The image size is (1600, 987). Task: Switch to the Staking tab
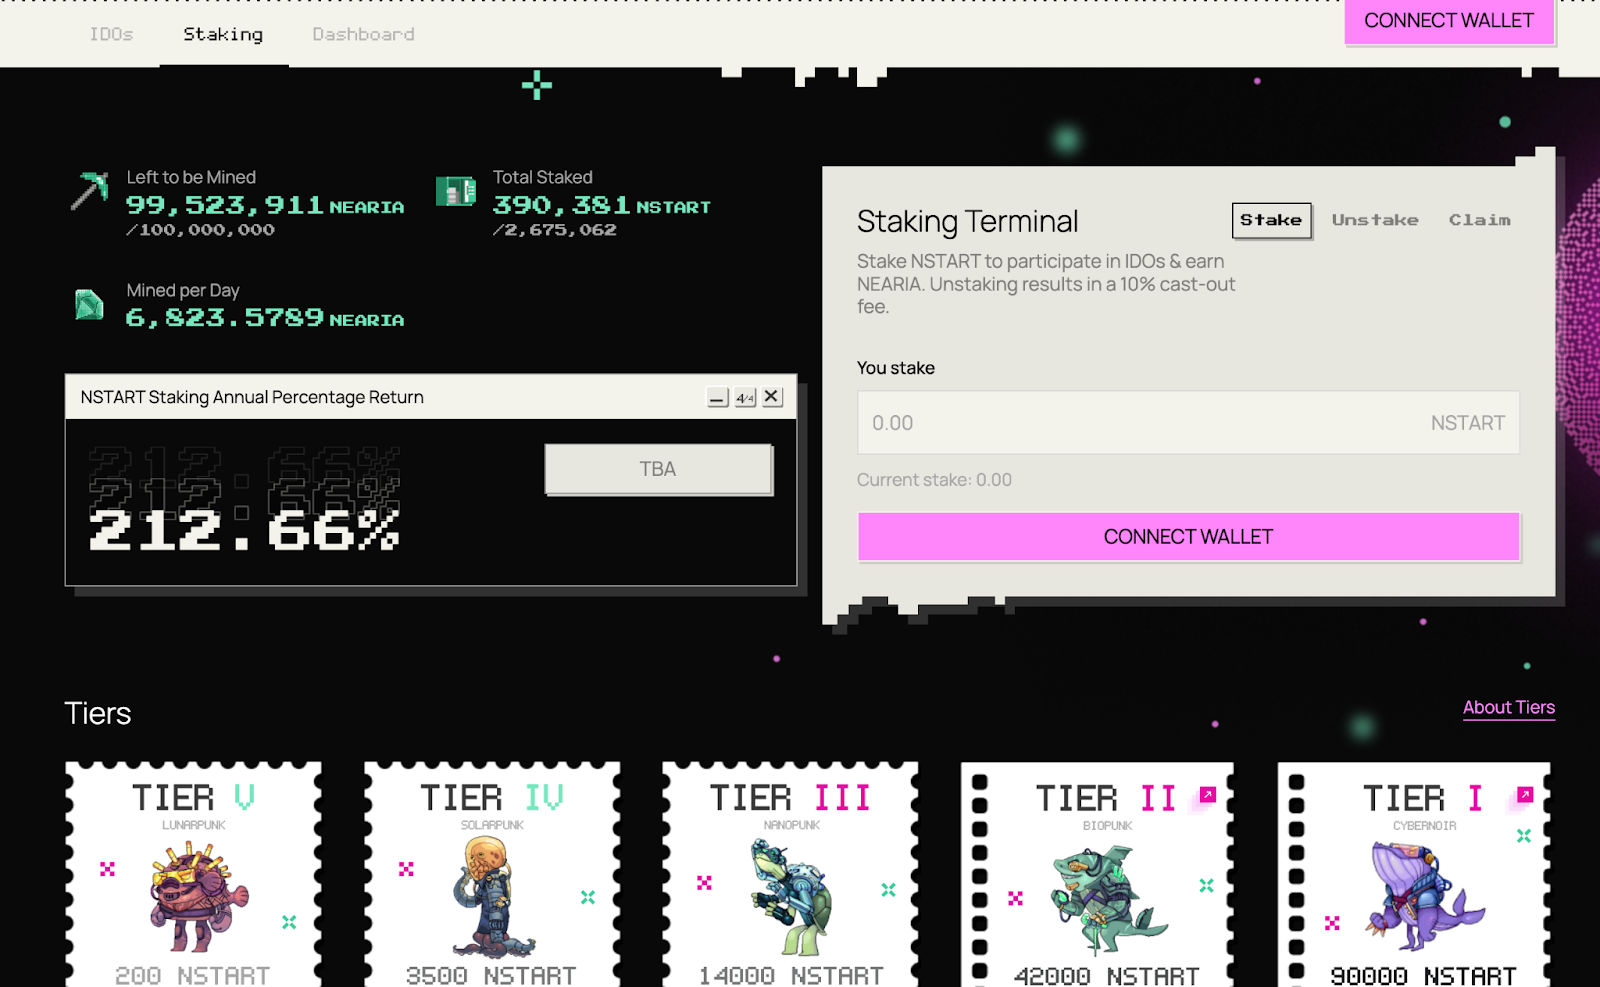tap(223, 34)
